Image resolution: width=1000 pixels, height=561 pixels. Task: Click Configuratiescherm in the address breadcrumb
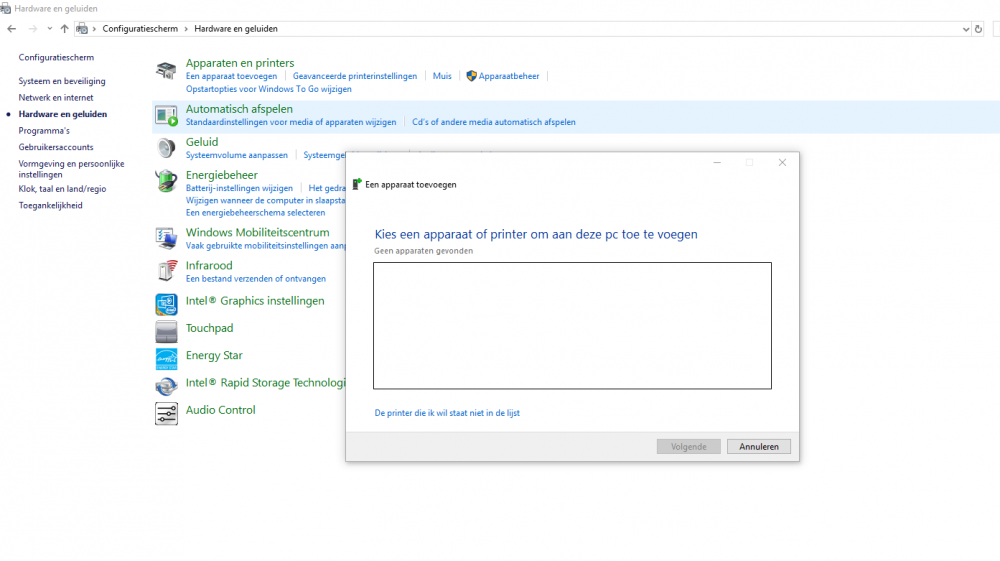(x=140, y=29)
